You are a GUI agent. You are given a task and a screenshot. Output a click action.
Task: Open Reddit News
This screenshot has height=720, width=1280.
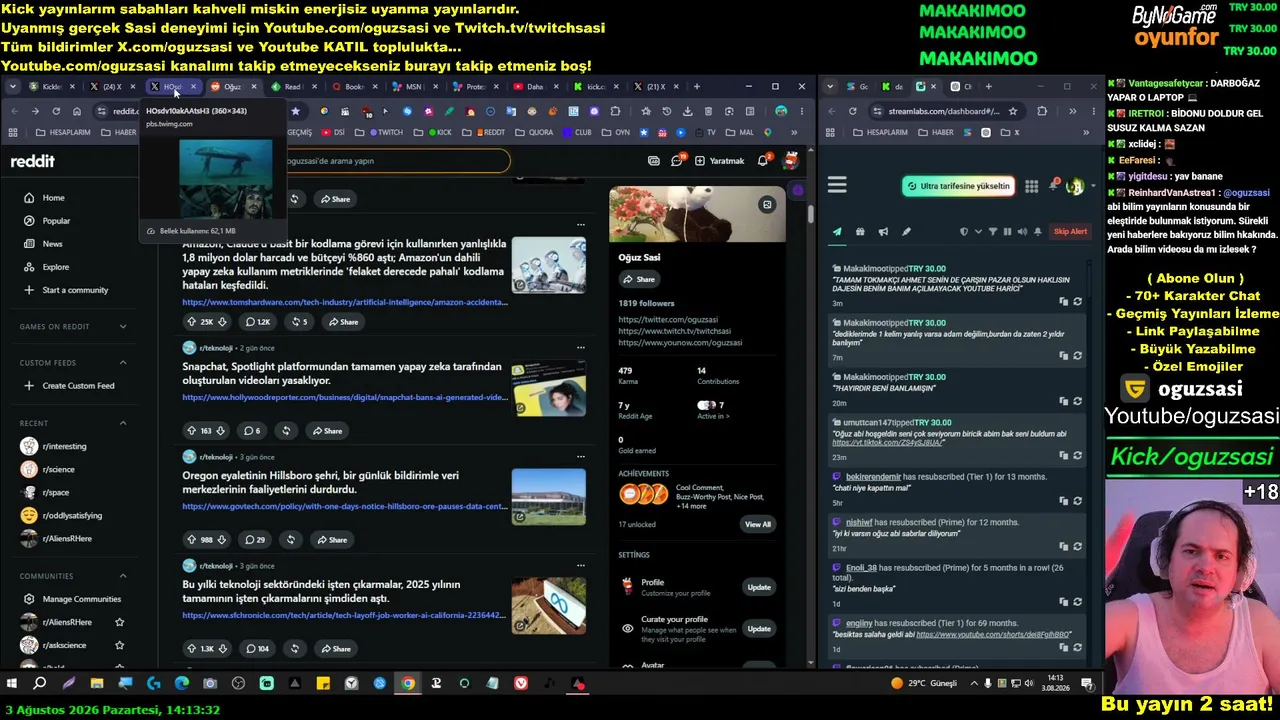click(52, 244)
